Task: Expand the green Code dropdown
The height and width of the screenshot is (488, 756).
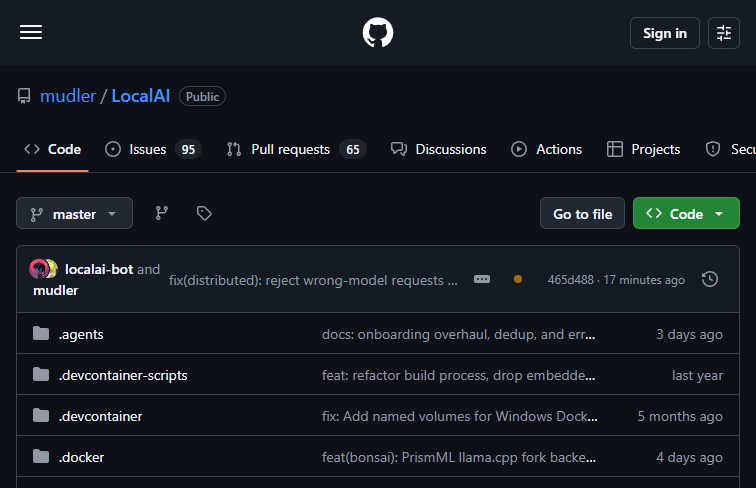Action: point(686,213)
